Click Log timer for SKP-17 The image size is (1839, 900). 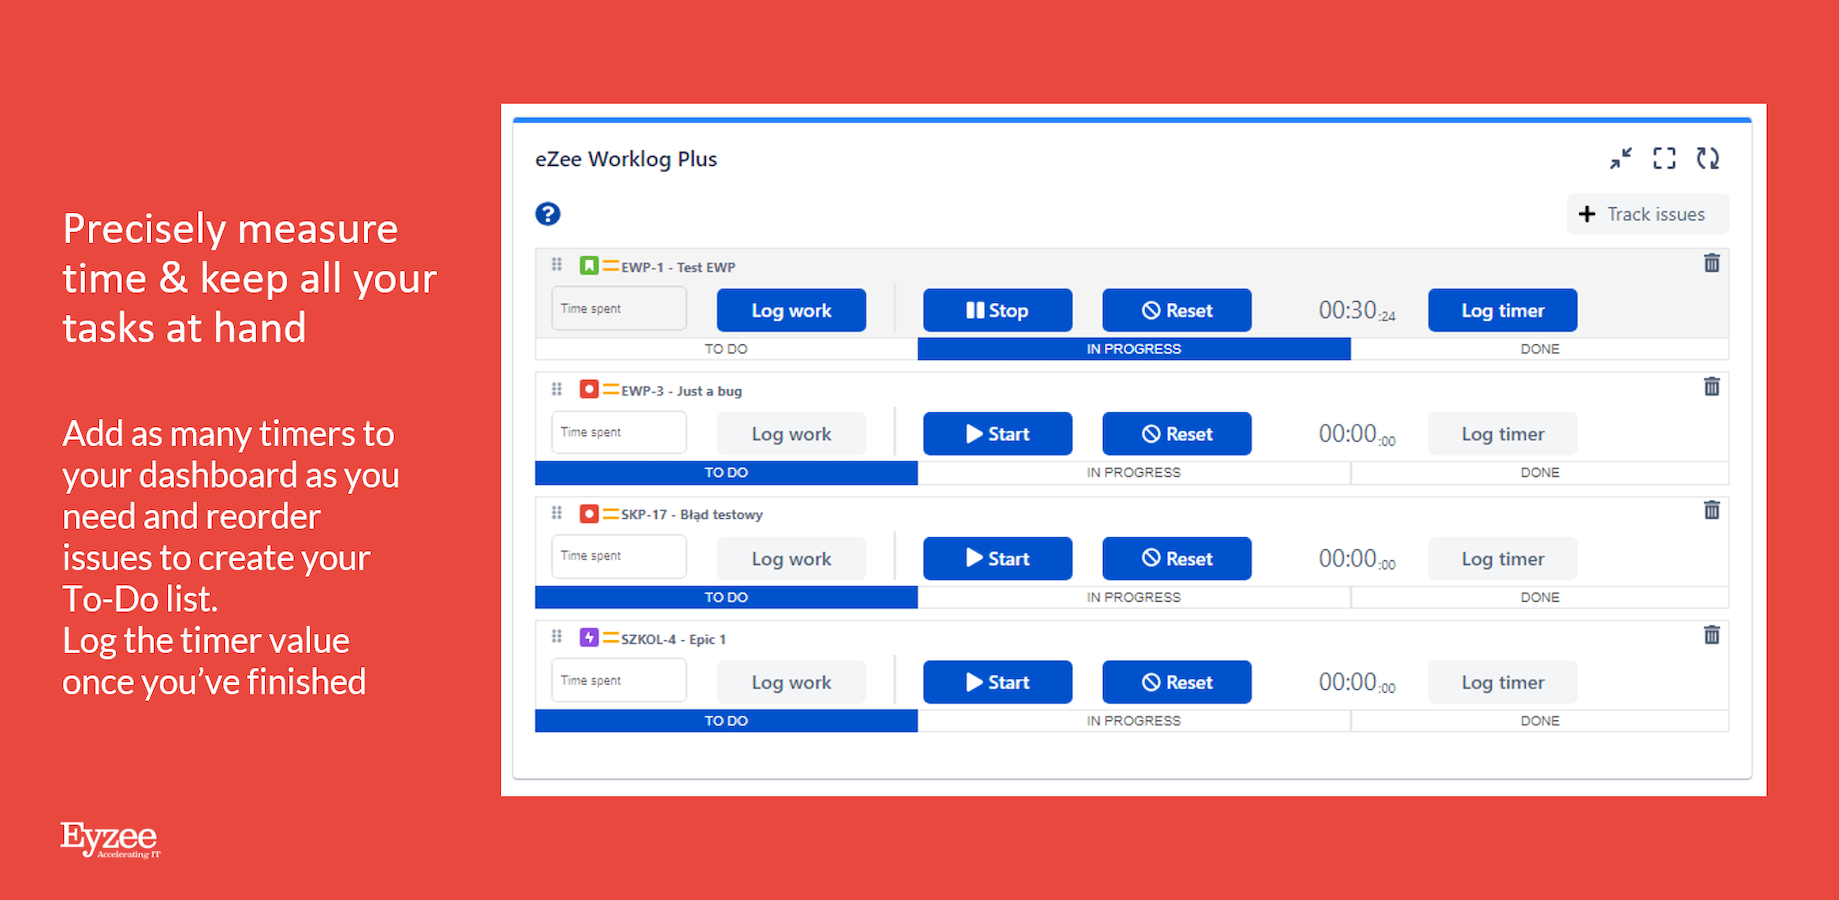[x=1503, y=559]
